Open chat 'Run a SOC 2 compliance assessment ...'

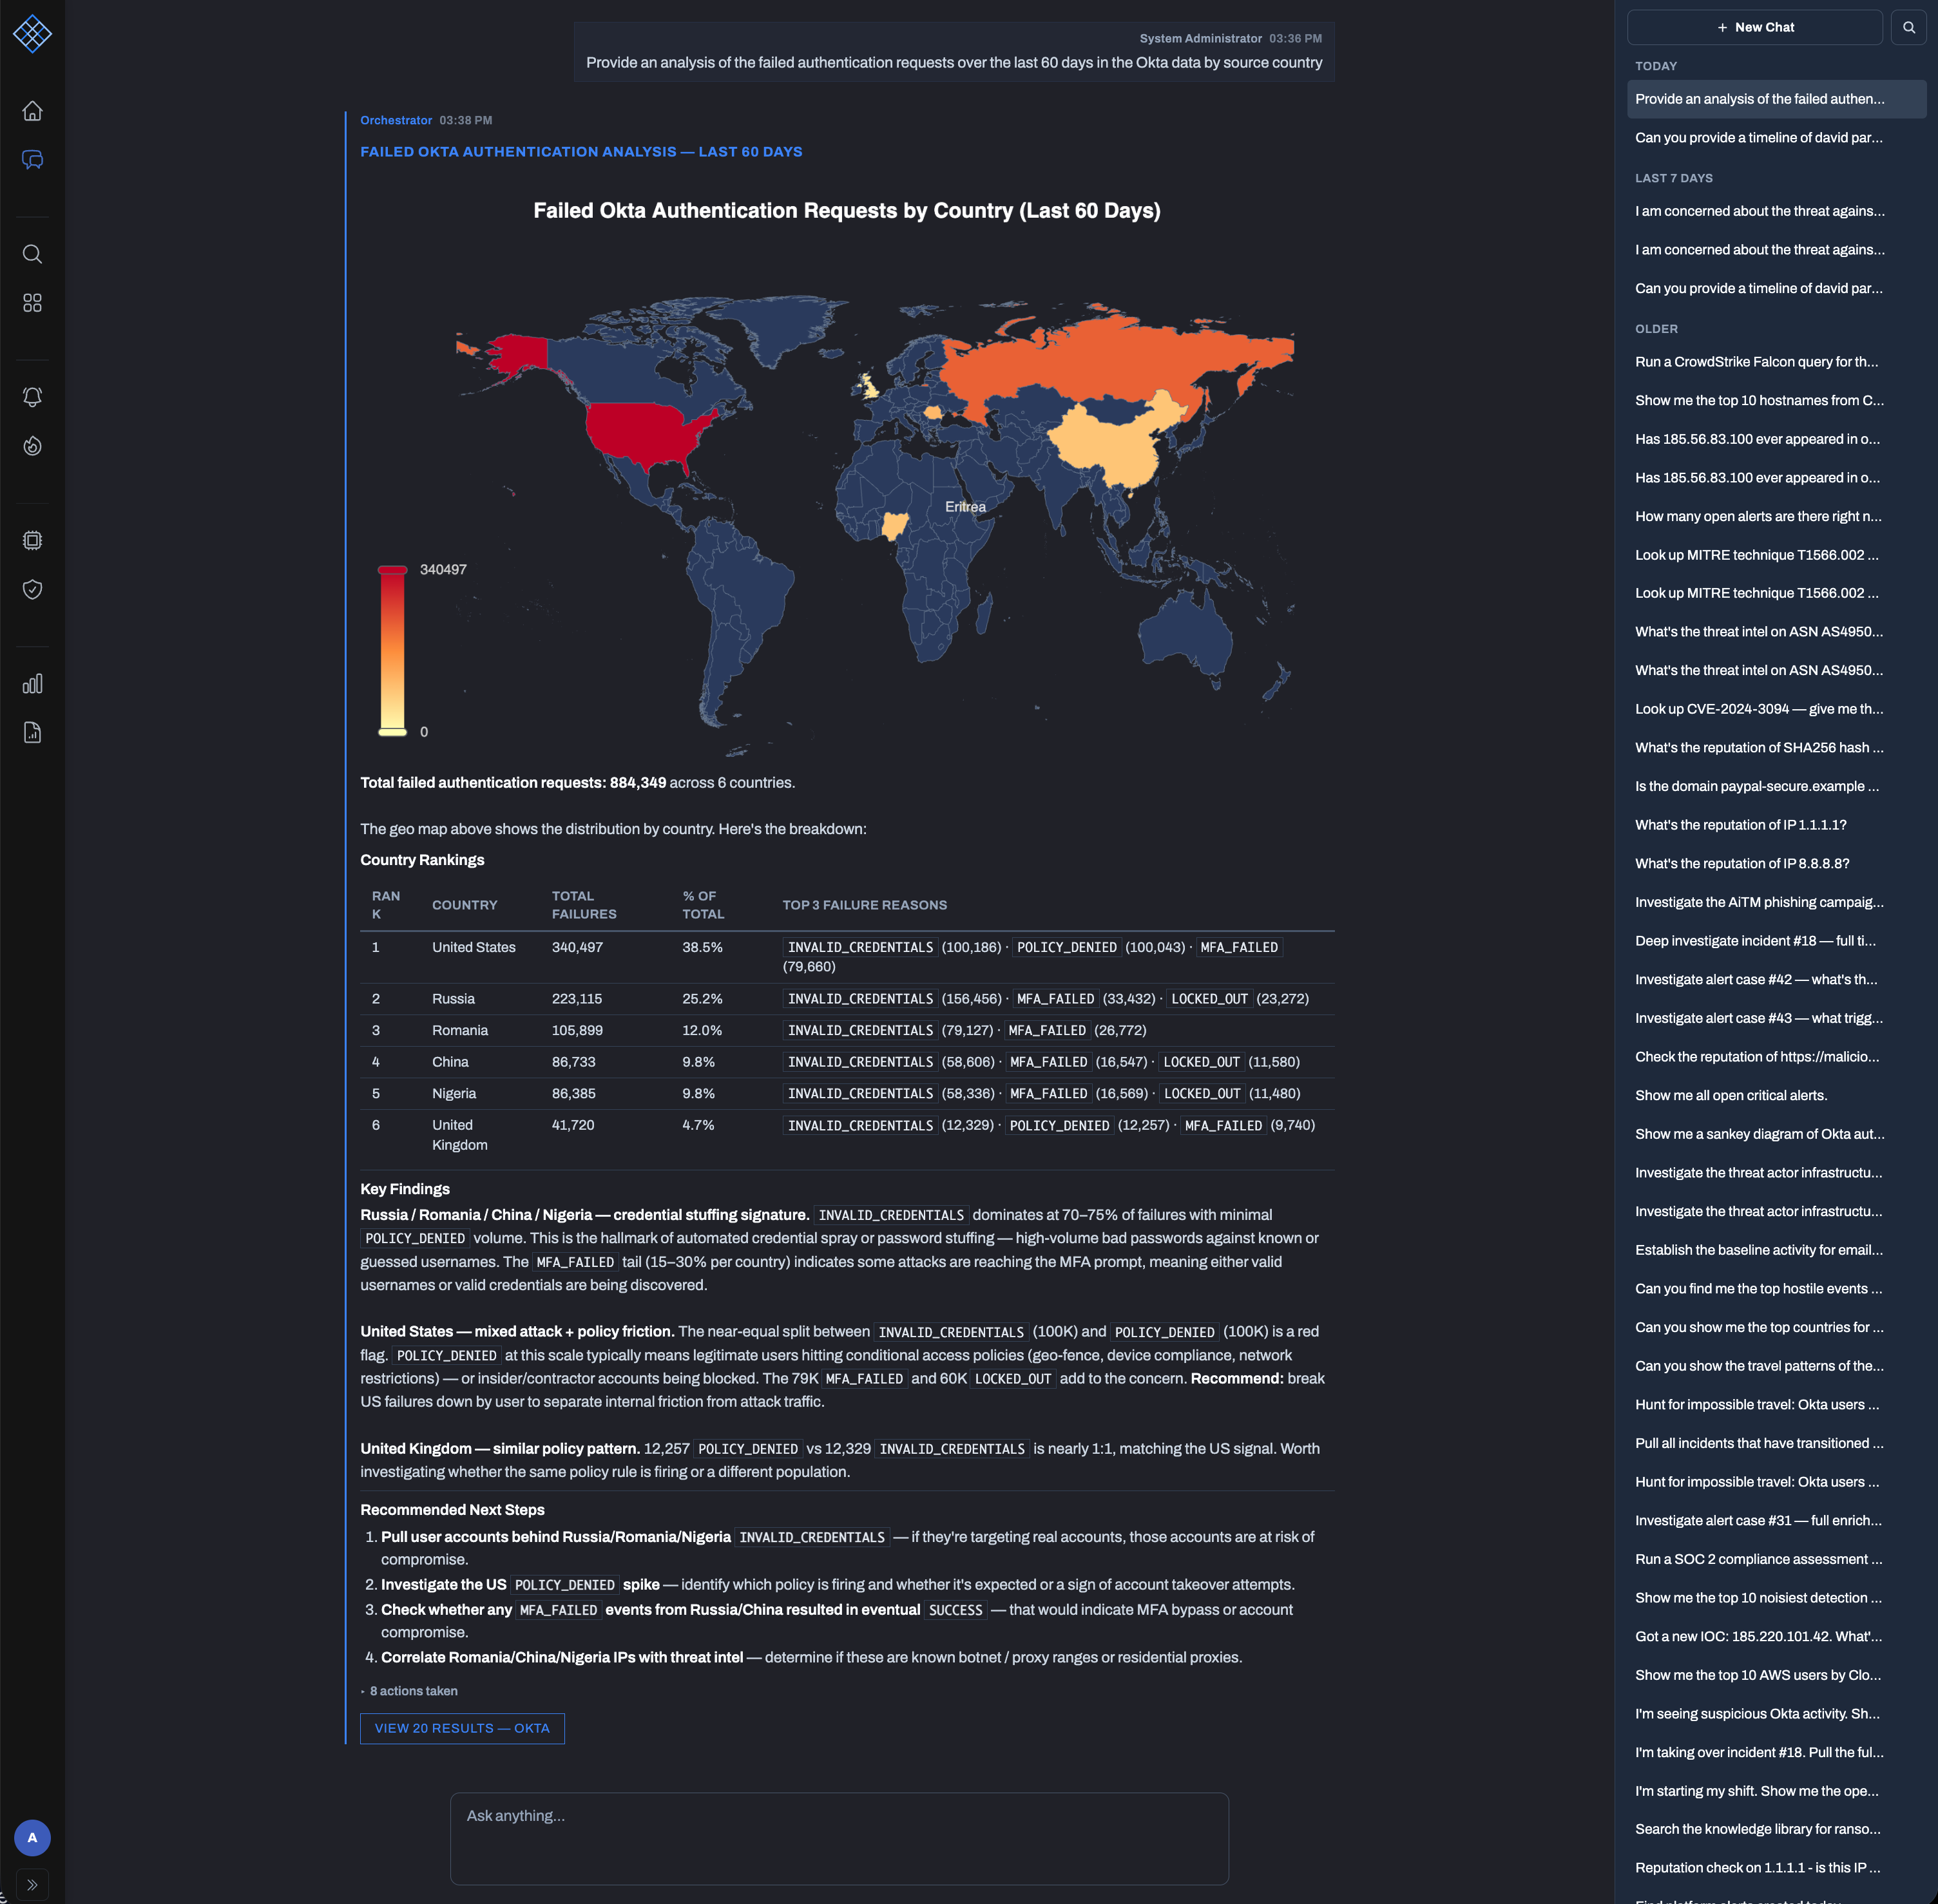(1776, 1560)
